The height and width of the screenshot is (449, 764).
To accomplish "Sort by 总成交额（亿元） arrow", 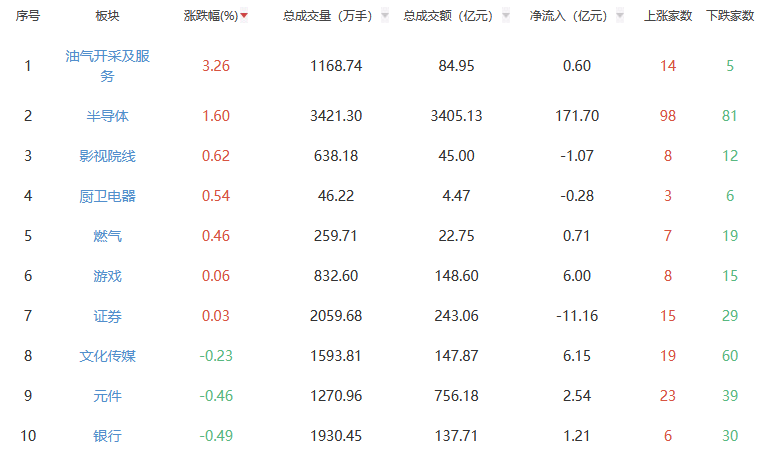I will (x=506, y=16).
